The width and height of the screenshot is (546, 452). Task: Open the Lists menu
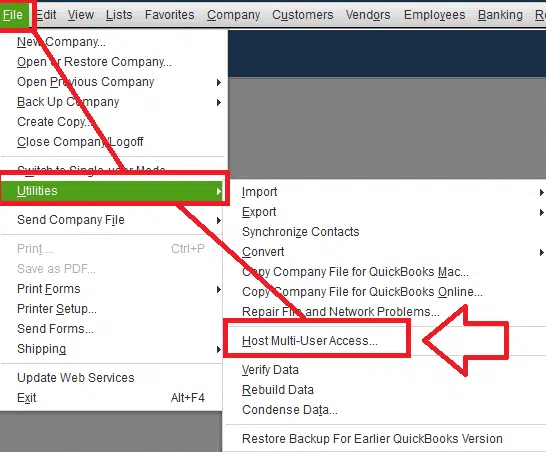(119, 15)
